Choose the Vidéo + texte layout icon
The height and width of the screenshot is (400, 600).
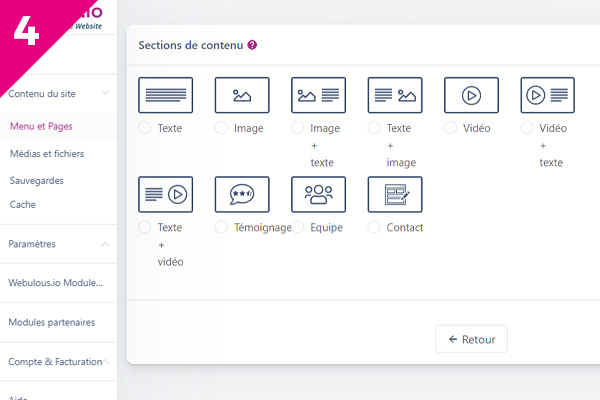[x=547, y=95]
